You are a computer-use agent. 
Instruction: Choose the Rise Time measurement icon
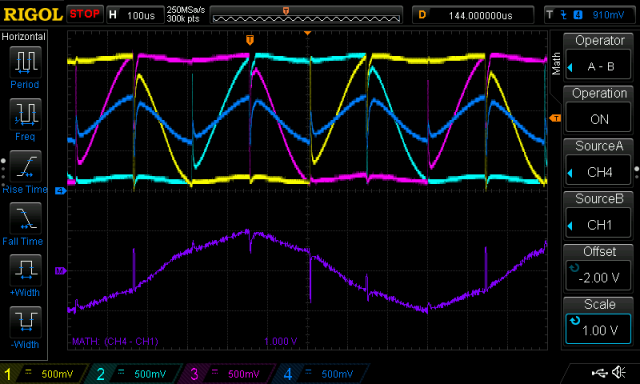(x=25, y=166)
